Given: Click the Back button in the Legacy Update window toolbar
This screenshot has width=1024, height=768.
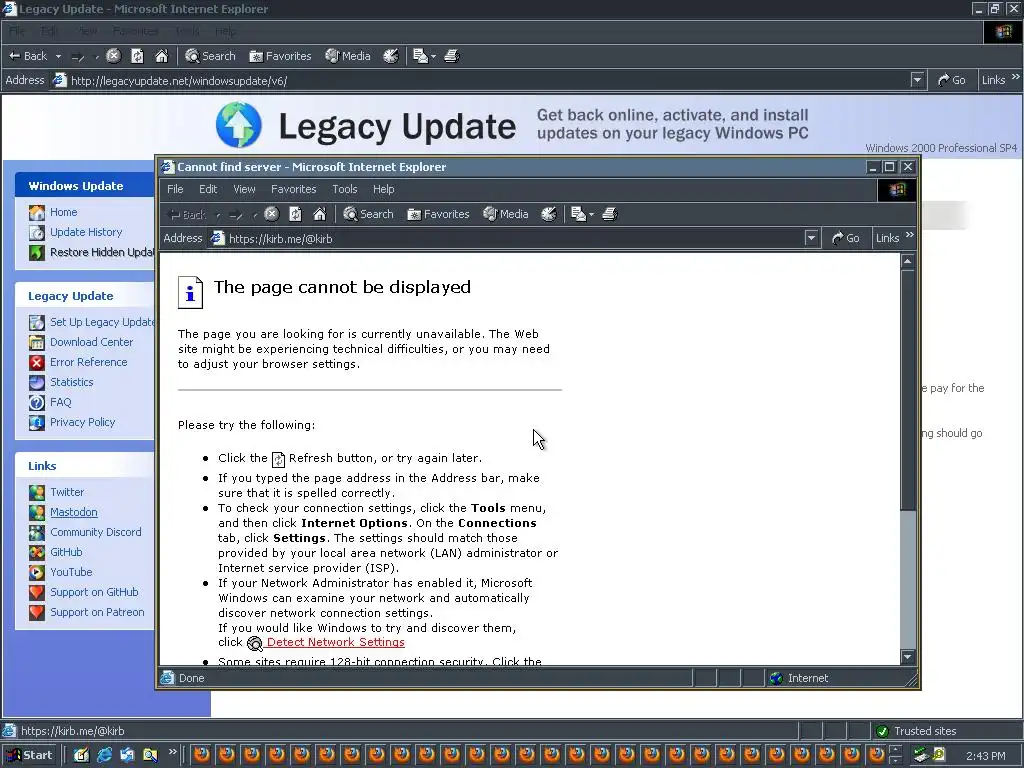Looking at the screenshot, I should click(x=27, y=56).
